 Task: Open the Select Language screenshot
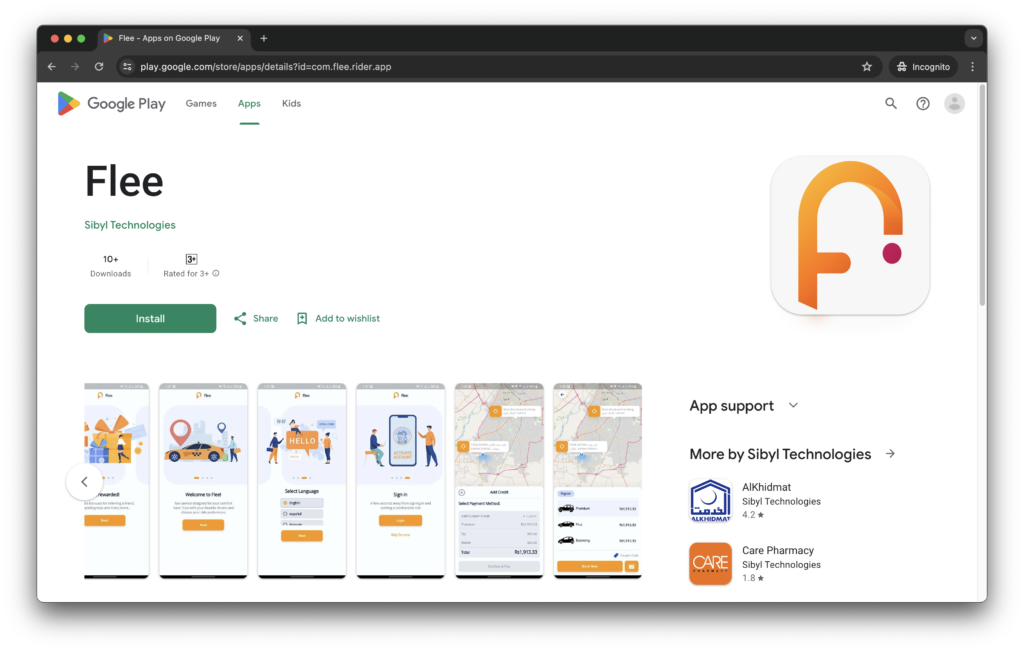302,481
